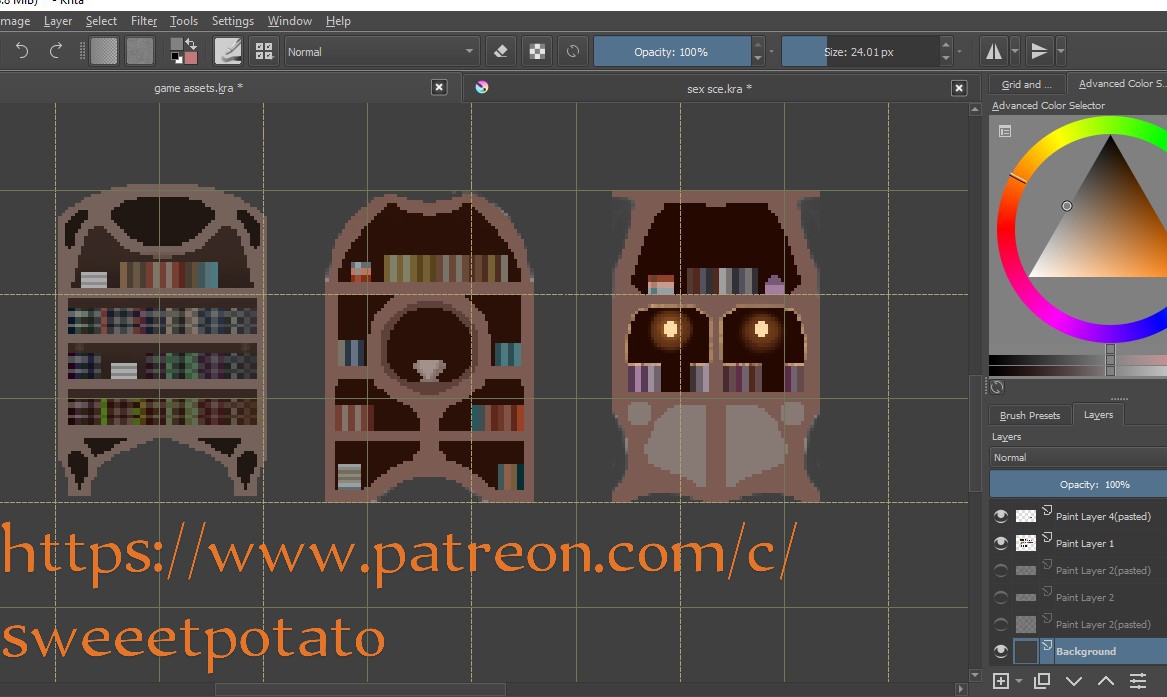Adjust the brush Size slider
Image resolution: width=1167 pixels, height=697 pixels.
(x=859, y=51)
